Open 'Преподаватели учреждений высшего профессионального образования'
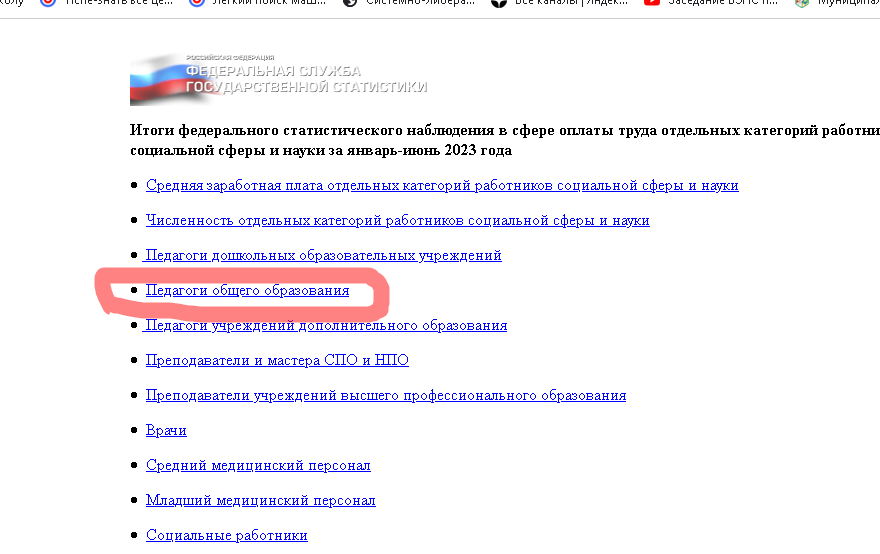Screen dimensions: 880x554 click(x=386, y=395)
